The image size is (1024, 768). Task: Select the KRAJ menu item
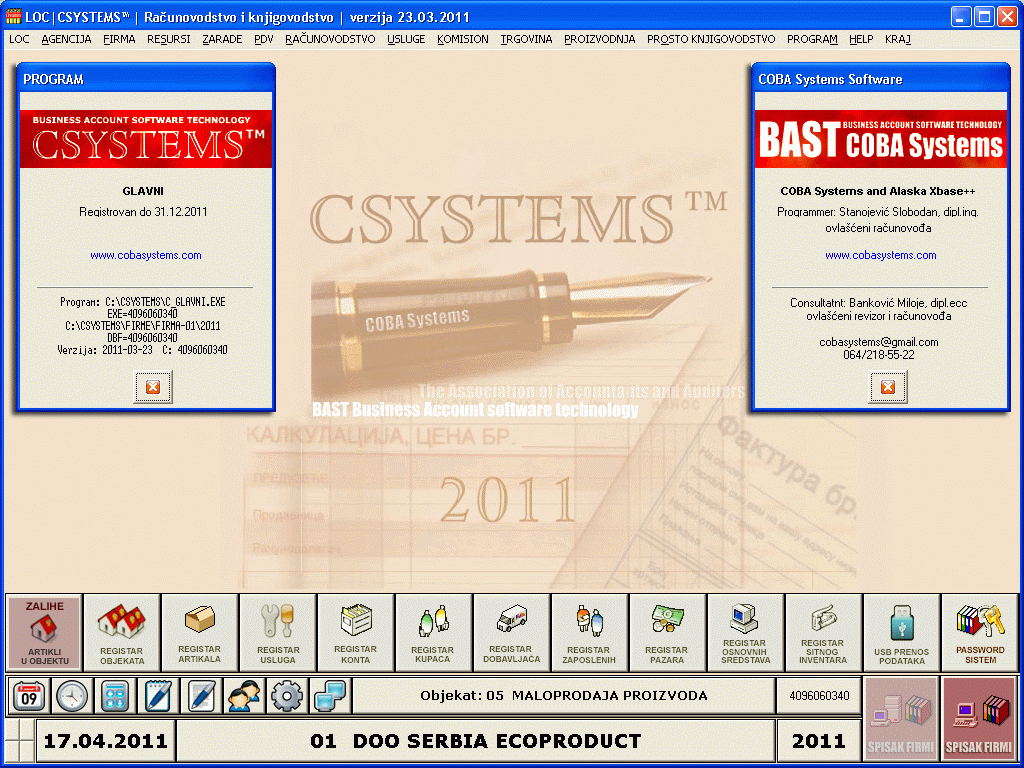[x=898, y=39]
